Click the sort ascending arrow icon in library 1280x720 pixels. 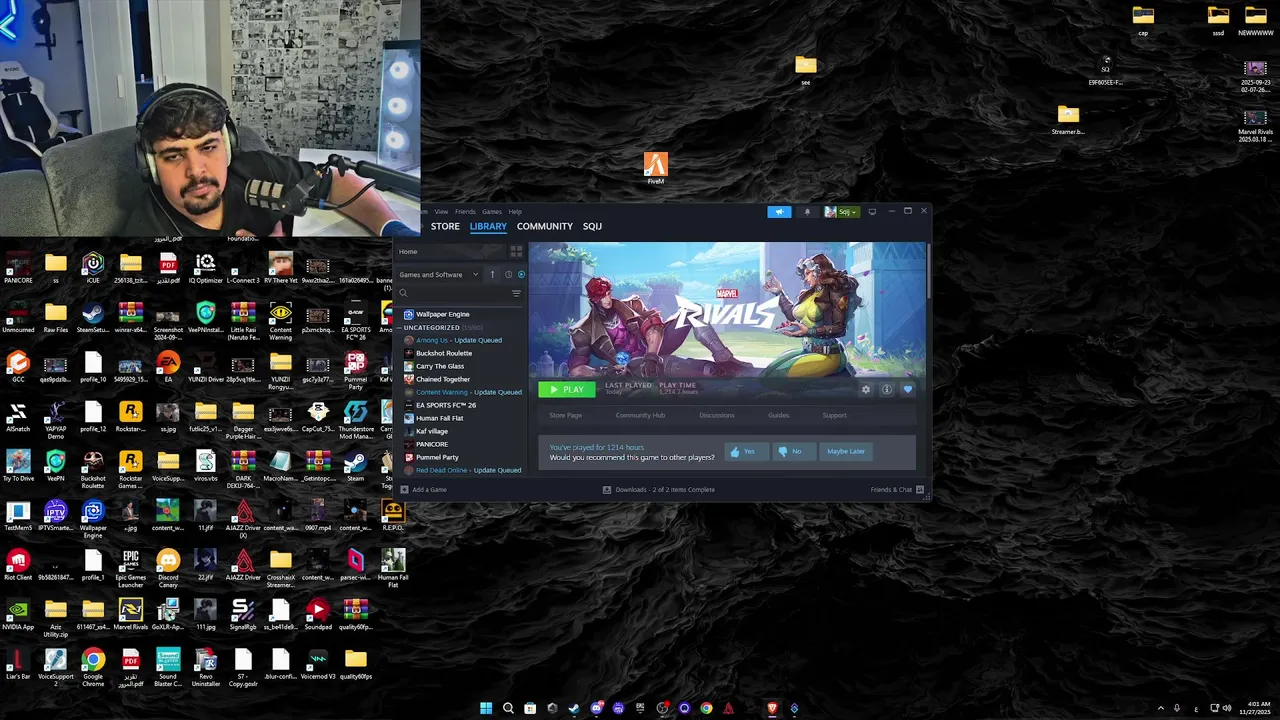click(492, 274)
